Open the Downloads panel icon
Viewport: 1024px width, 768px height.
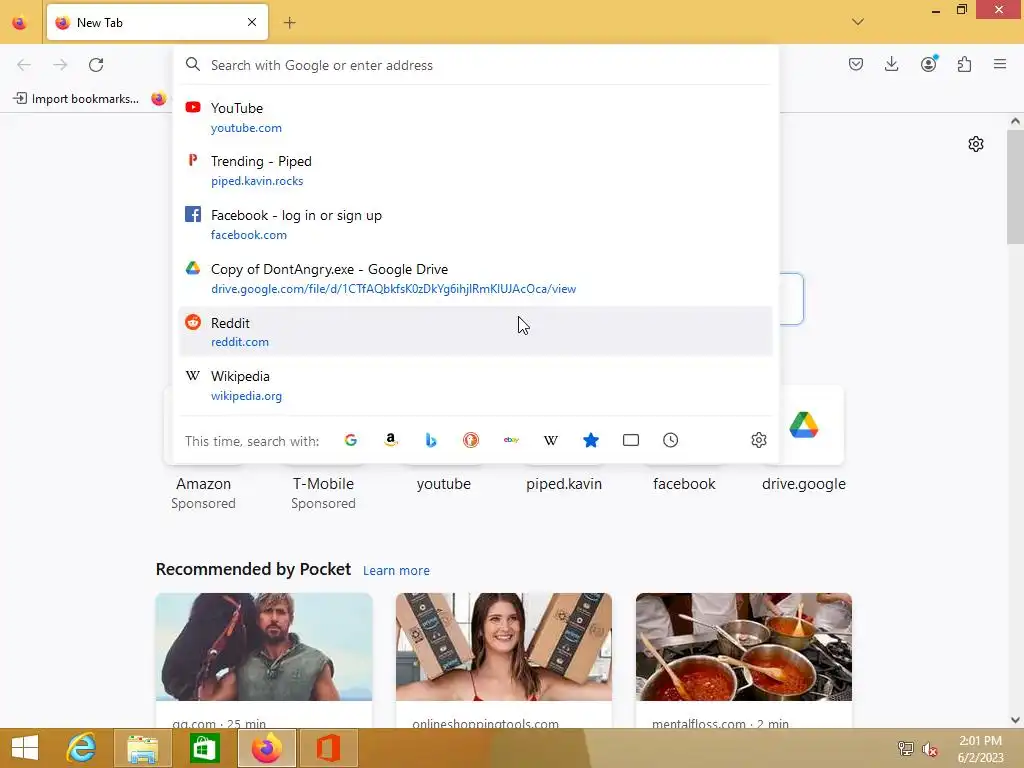tap(891, 64)
